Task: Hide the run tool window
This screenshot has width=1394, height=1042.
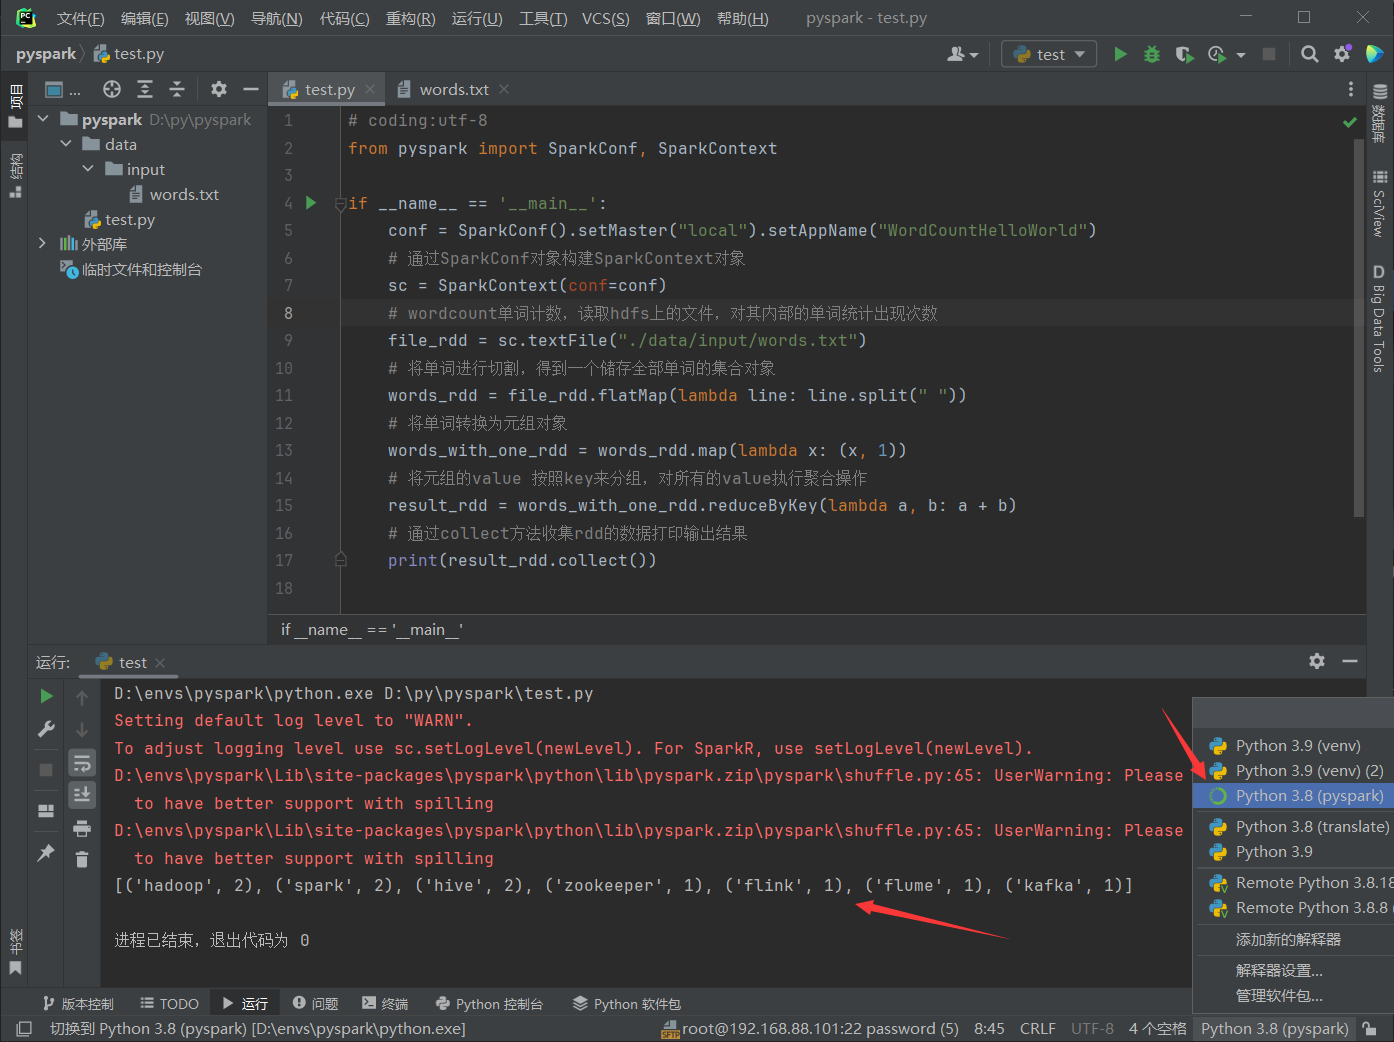Action: pos(1350,661)
